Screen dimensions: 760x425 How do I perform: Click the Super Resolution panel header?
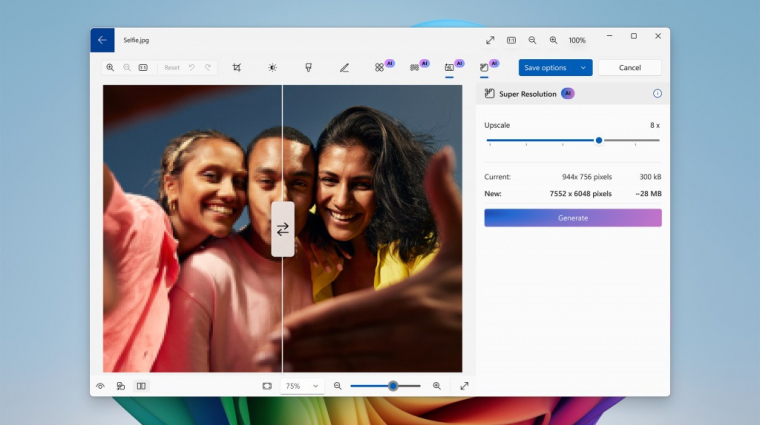point(572,94)
